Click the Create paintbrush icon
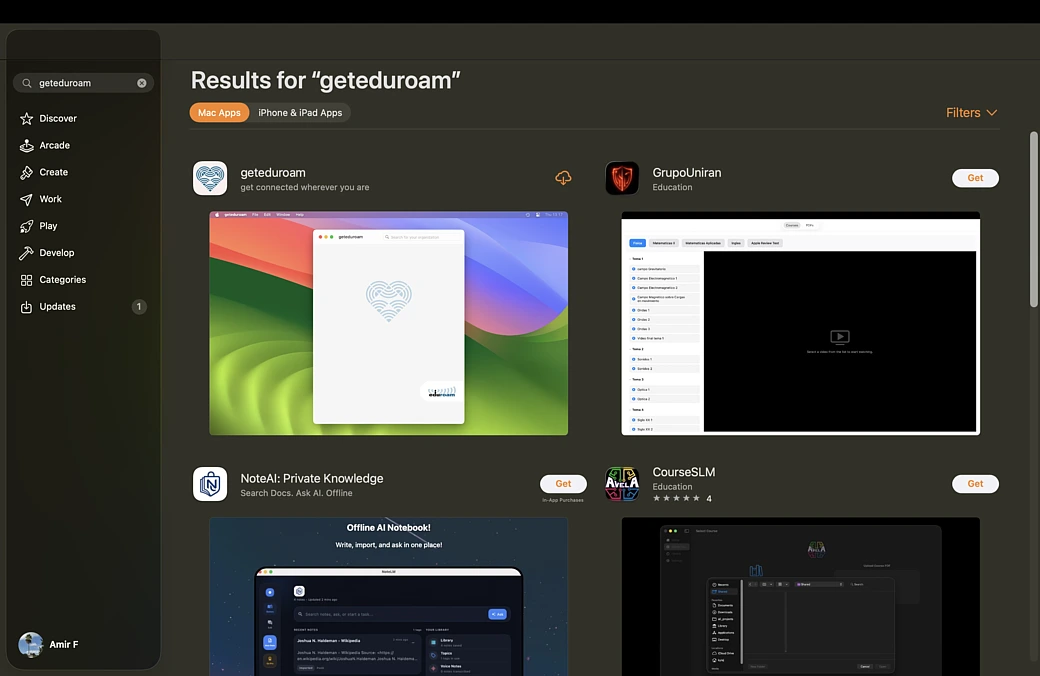Screen dimensions: 1040x676 click(27, 172)
